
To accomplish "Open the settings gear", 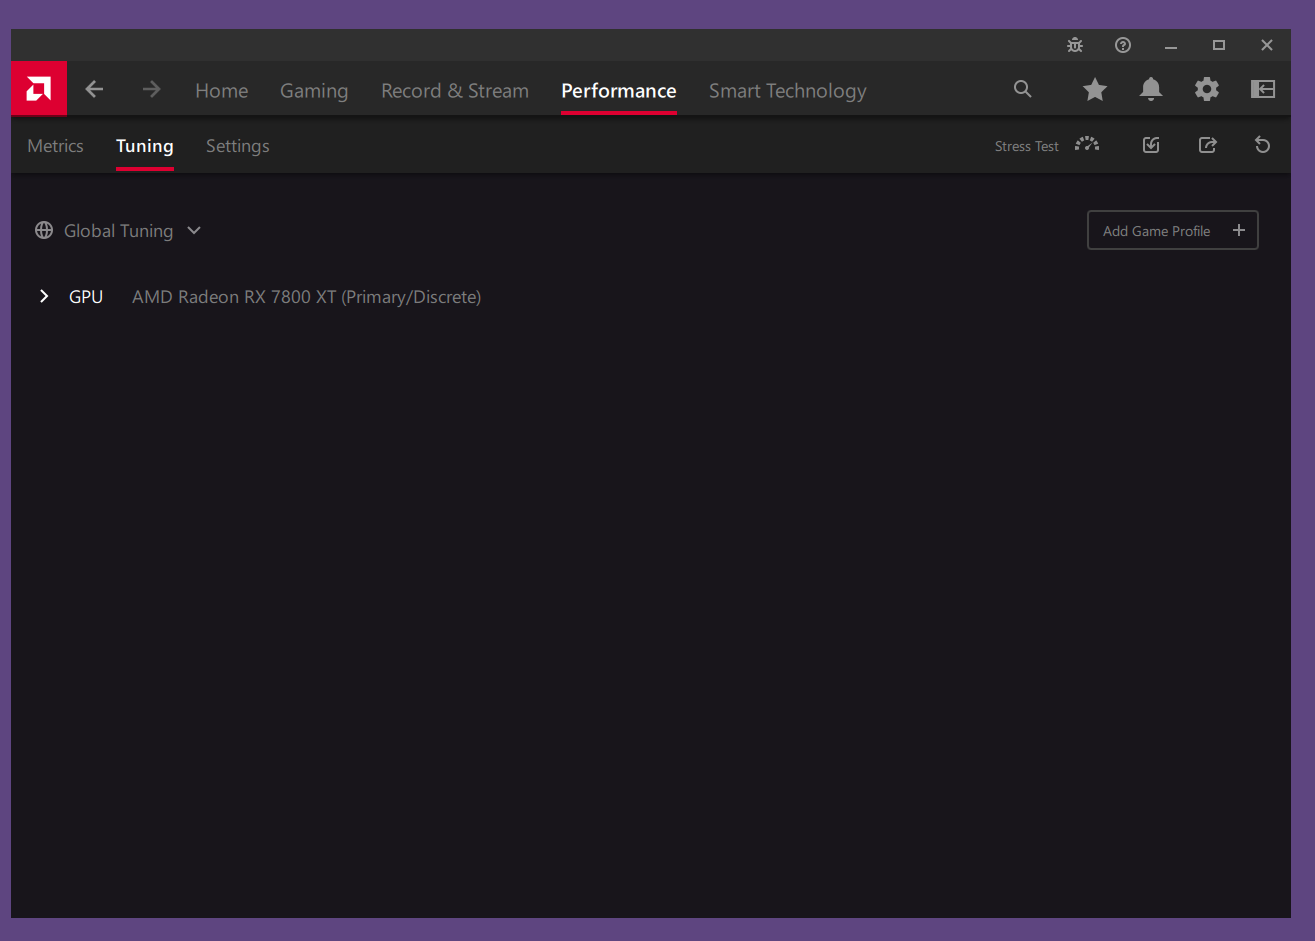I will click(1207, 90).
